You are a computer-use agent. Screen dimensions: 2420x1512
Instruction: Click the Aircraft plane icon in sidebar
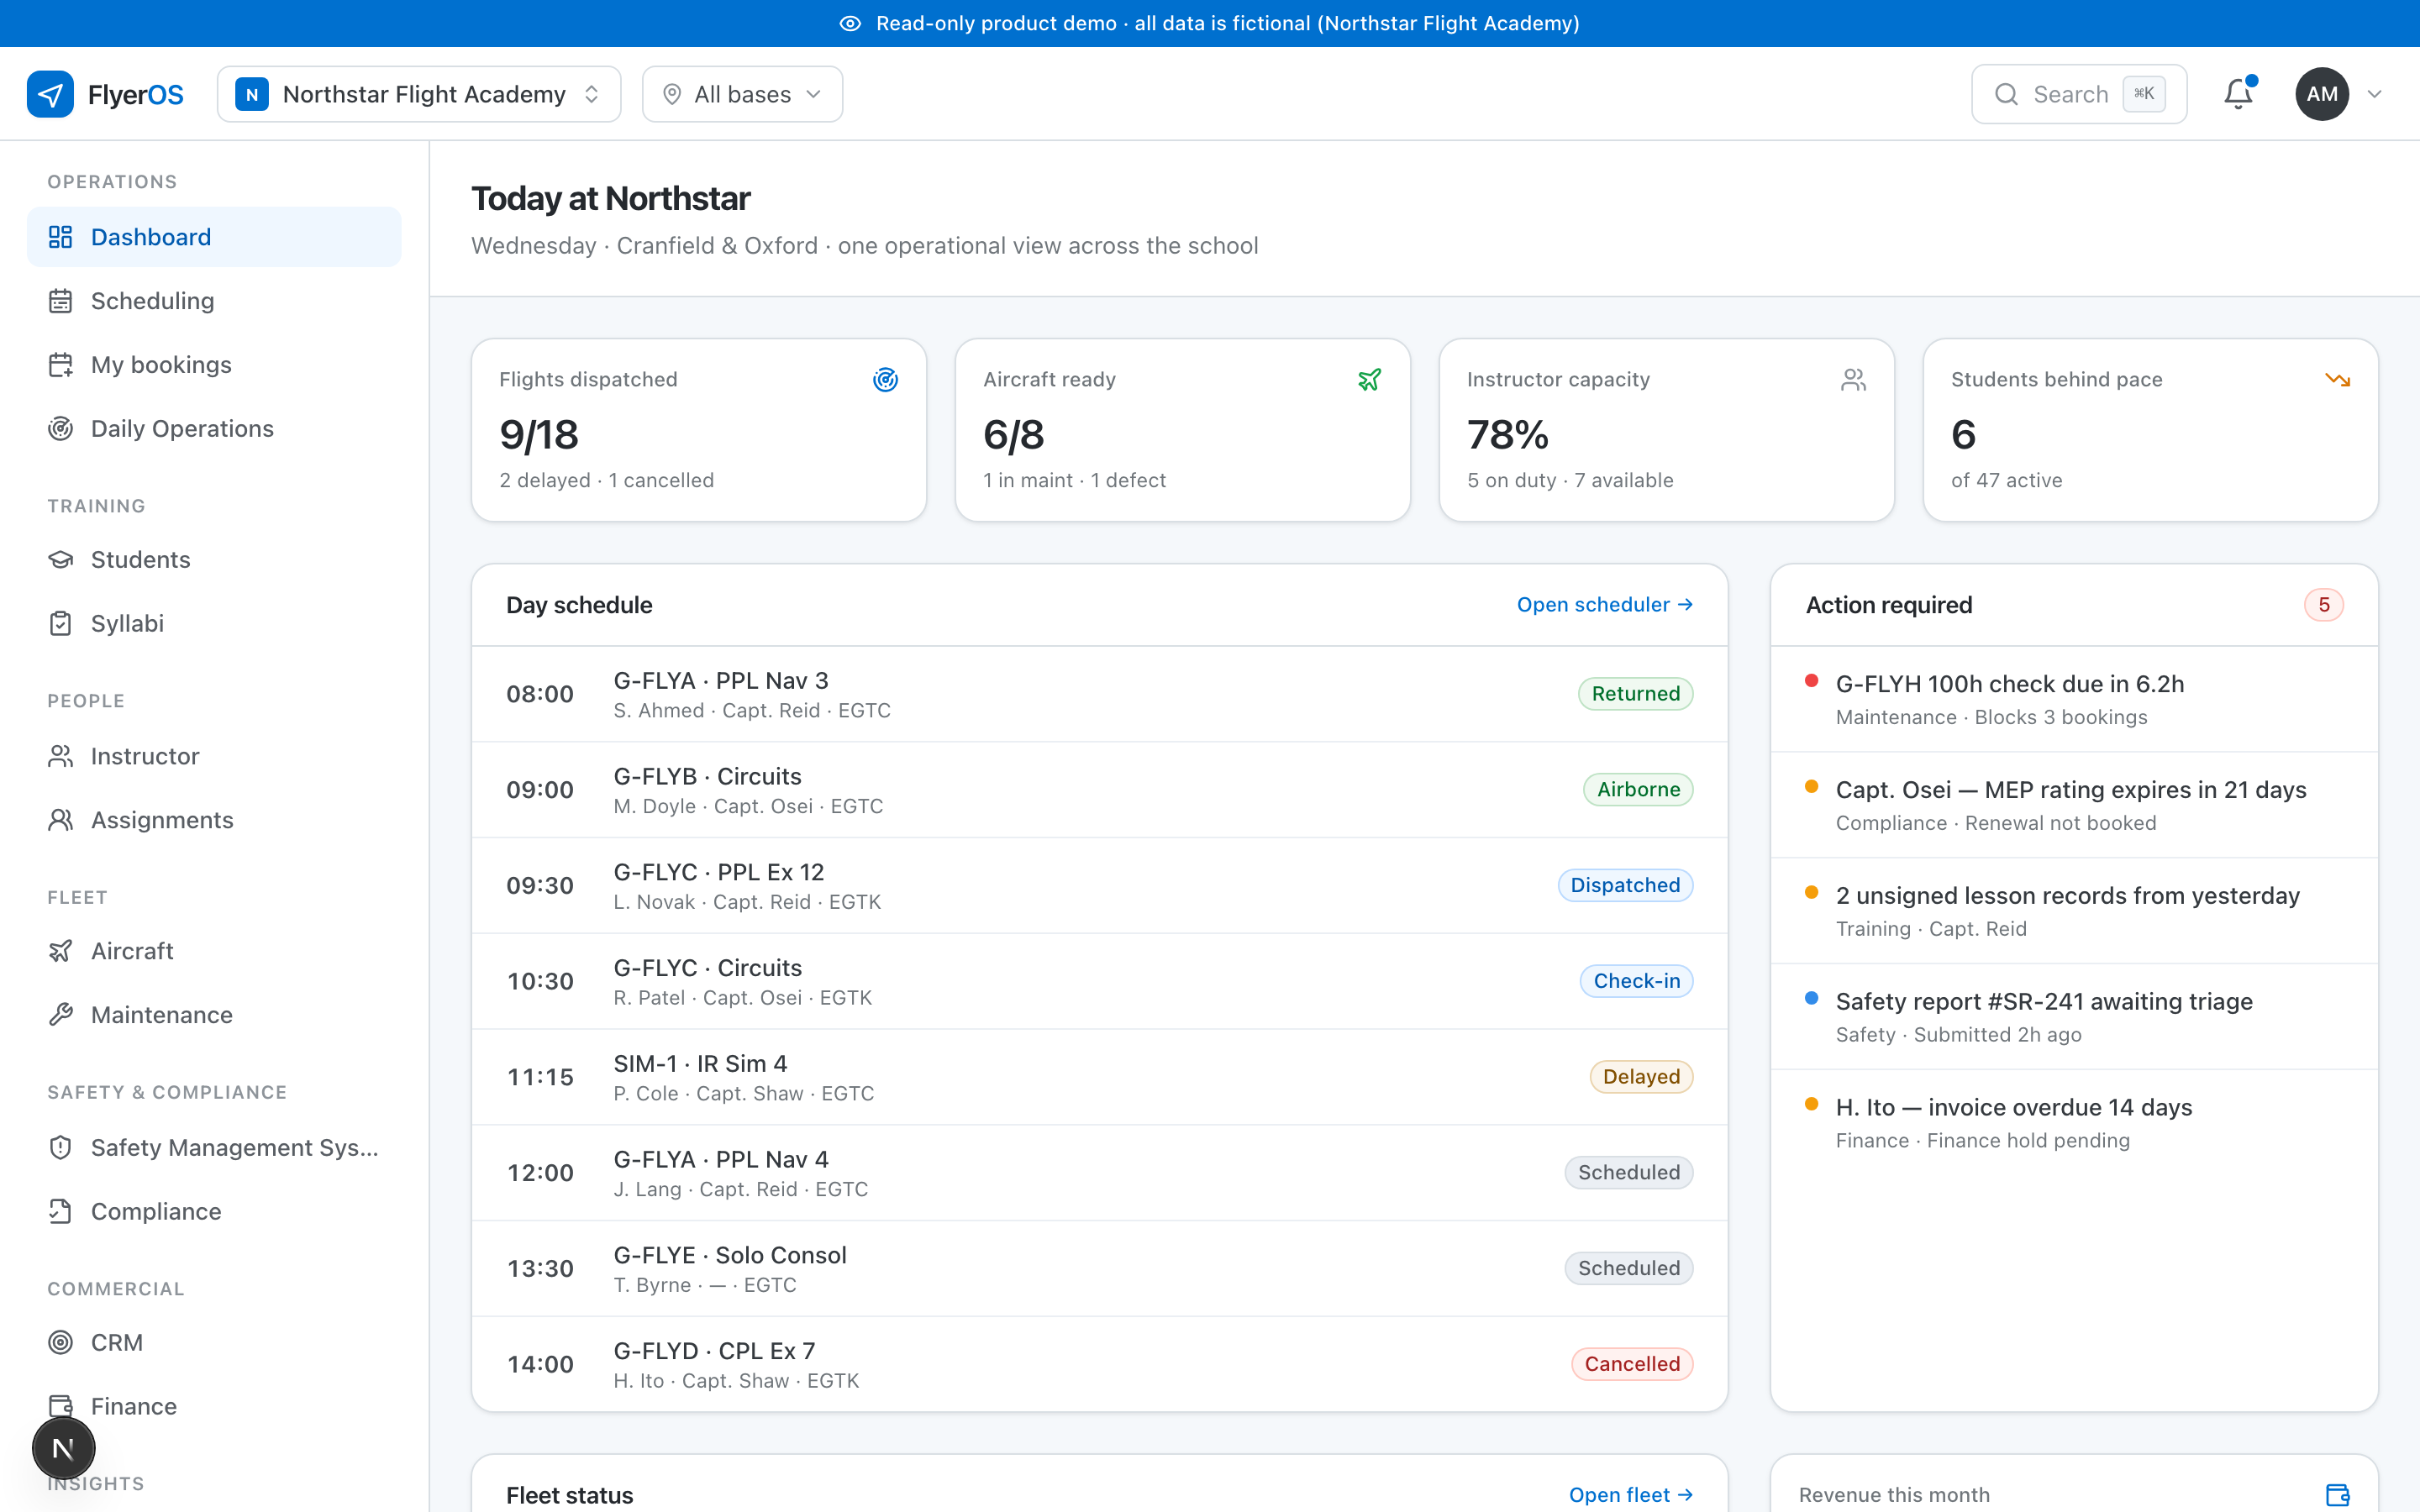(x=61, y=952)
